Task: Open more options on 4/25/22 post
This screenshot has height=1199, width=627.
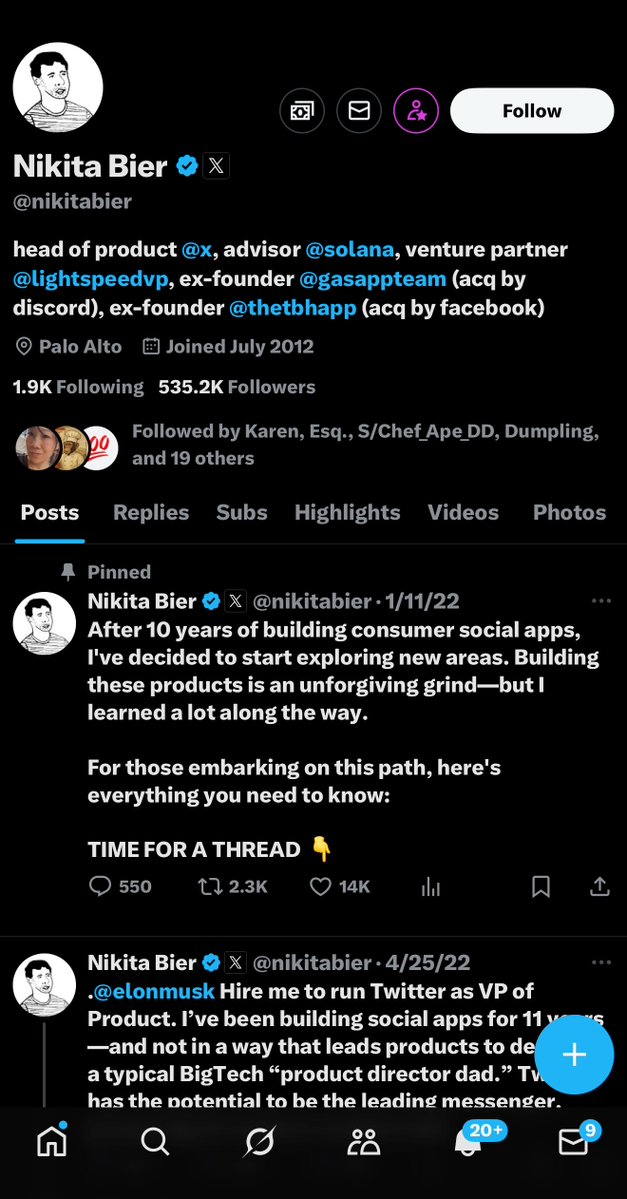Action: point(601,962)
